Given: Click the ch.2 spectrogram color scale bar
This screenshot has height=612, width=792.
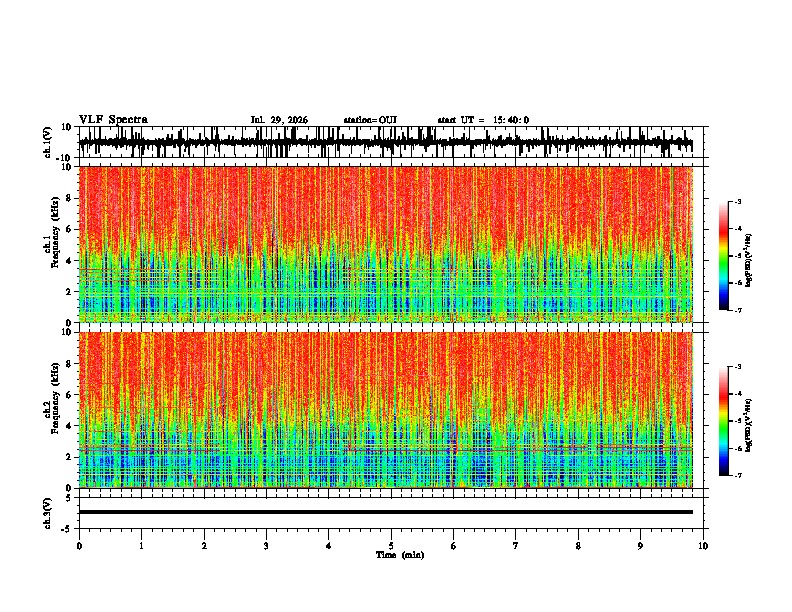Looking at the screenshot, I should pyautogui.click(x=724, y=421).
